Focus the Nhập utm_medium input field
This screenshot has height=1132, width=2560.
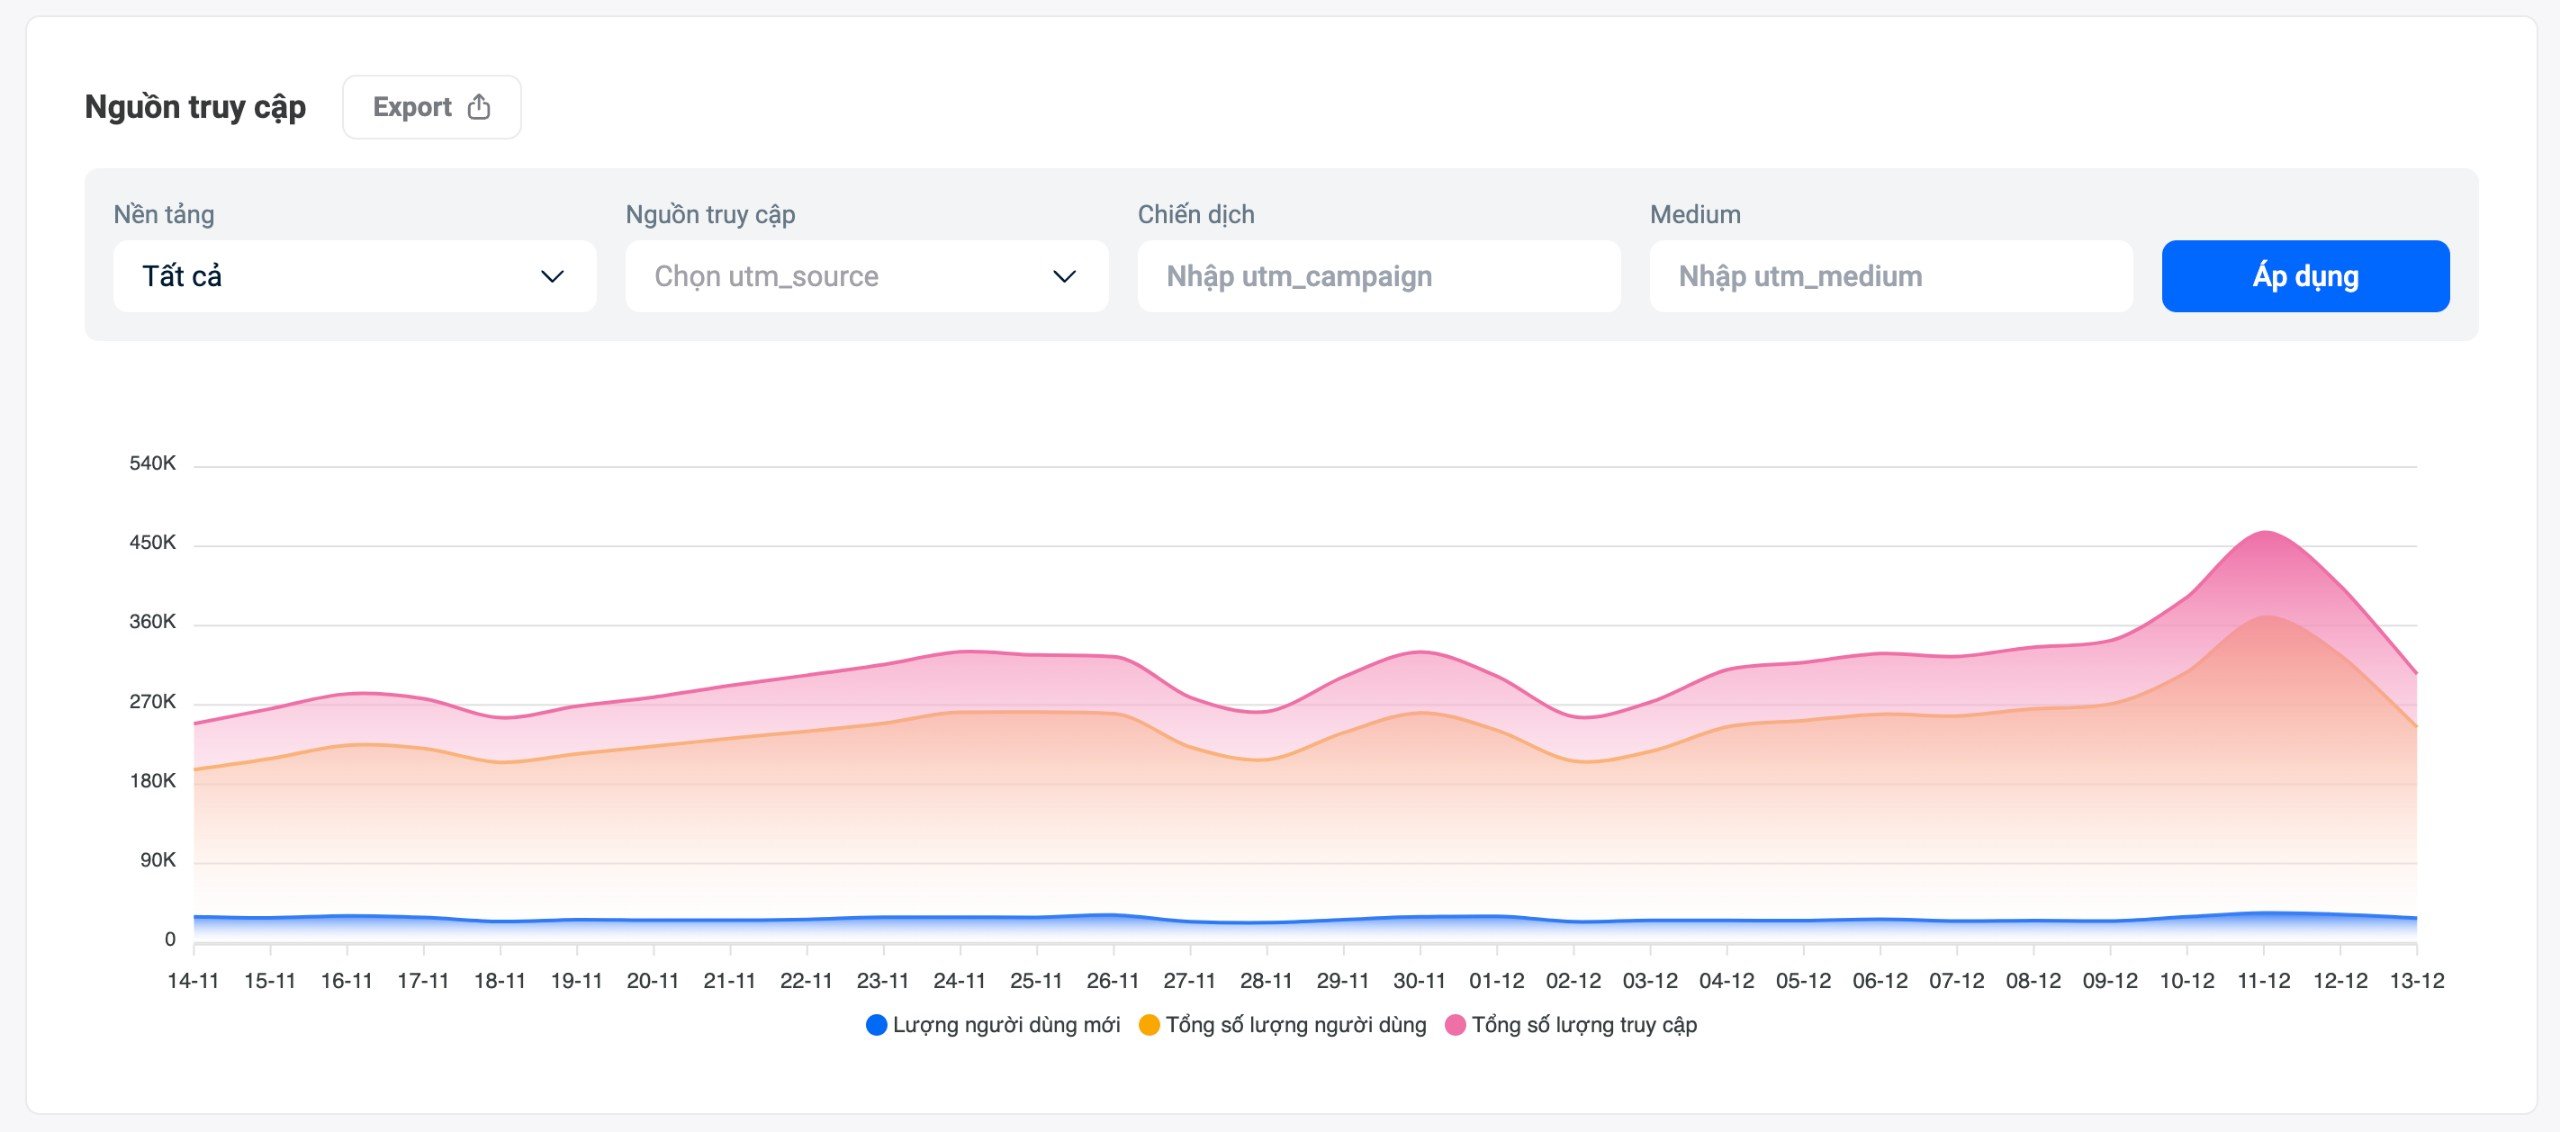tap(1890, 276)
